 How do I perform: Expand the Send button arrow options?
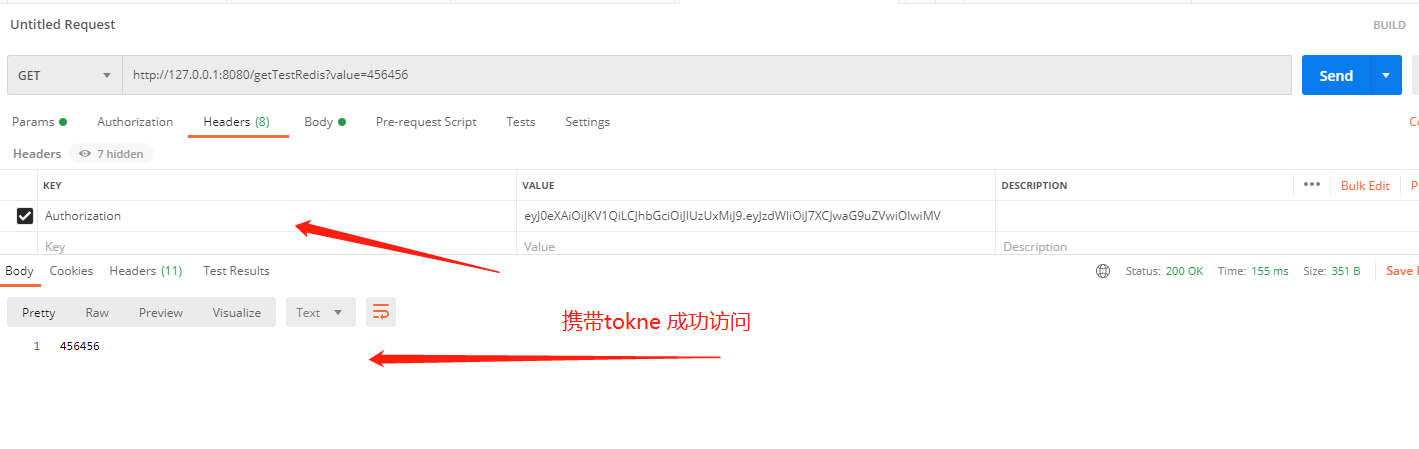point(1386,75)
